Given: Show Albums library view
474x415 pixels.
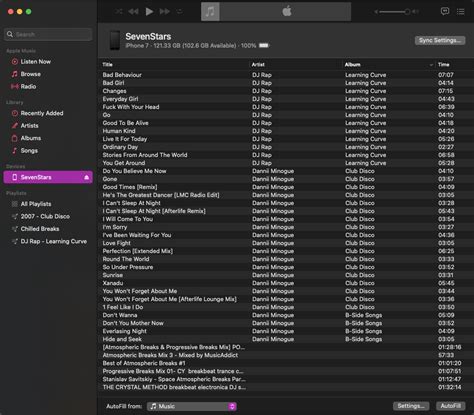Looking at the screenshot, I should point(31,138).
